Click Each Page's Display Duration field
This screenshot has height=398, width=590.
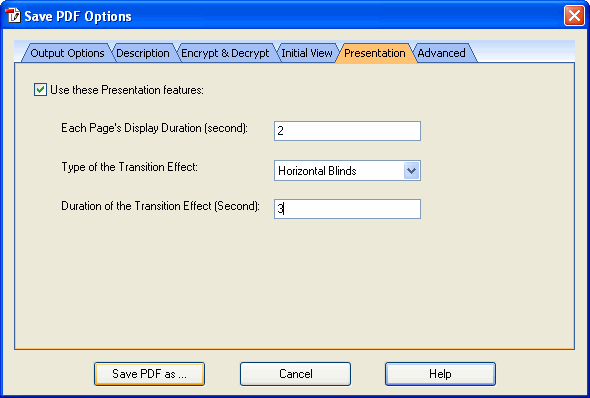click(347, 131)
